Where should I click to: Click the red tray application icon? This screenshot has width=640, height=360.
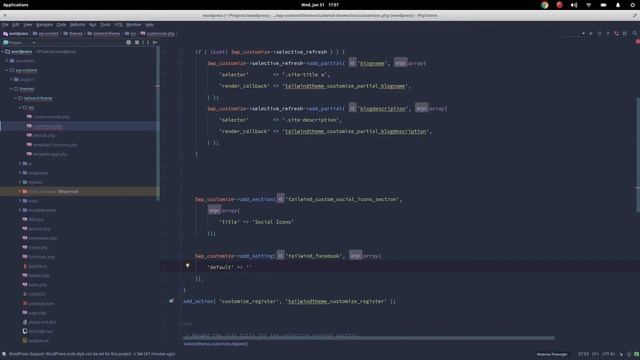(x=559, y=5)
